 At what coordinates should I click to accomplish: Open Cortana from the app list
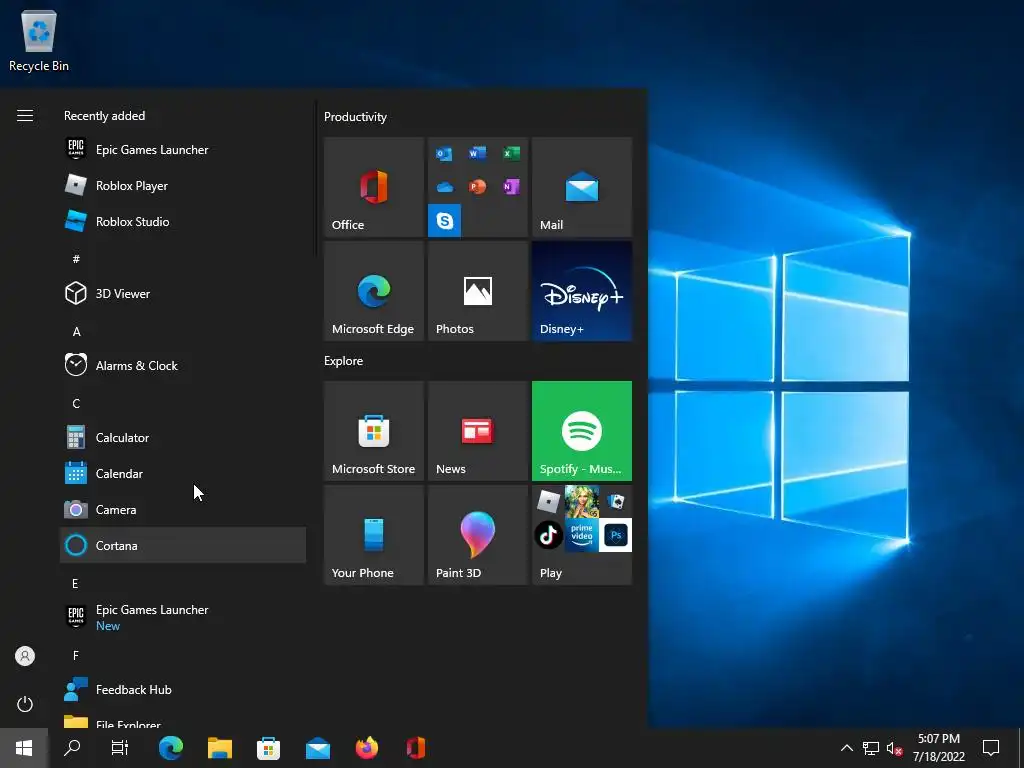(x=183, y=545)
